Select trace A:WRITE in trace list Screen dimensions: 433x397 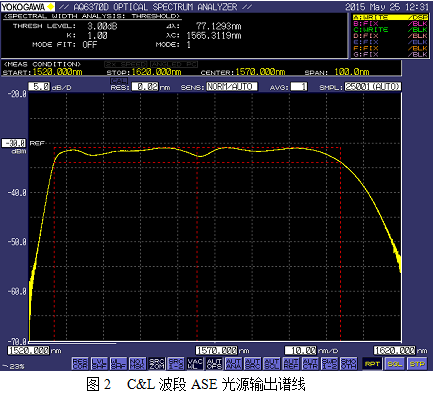click(x=390, y=17)
